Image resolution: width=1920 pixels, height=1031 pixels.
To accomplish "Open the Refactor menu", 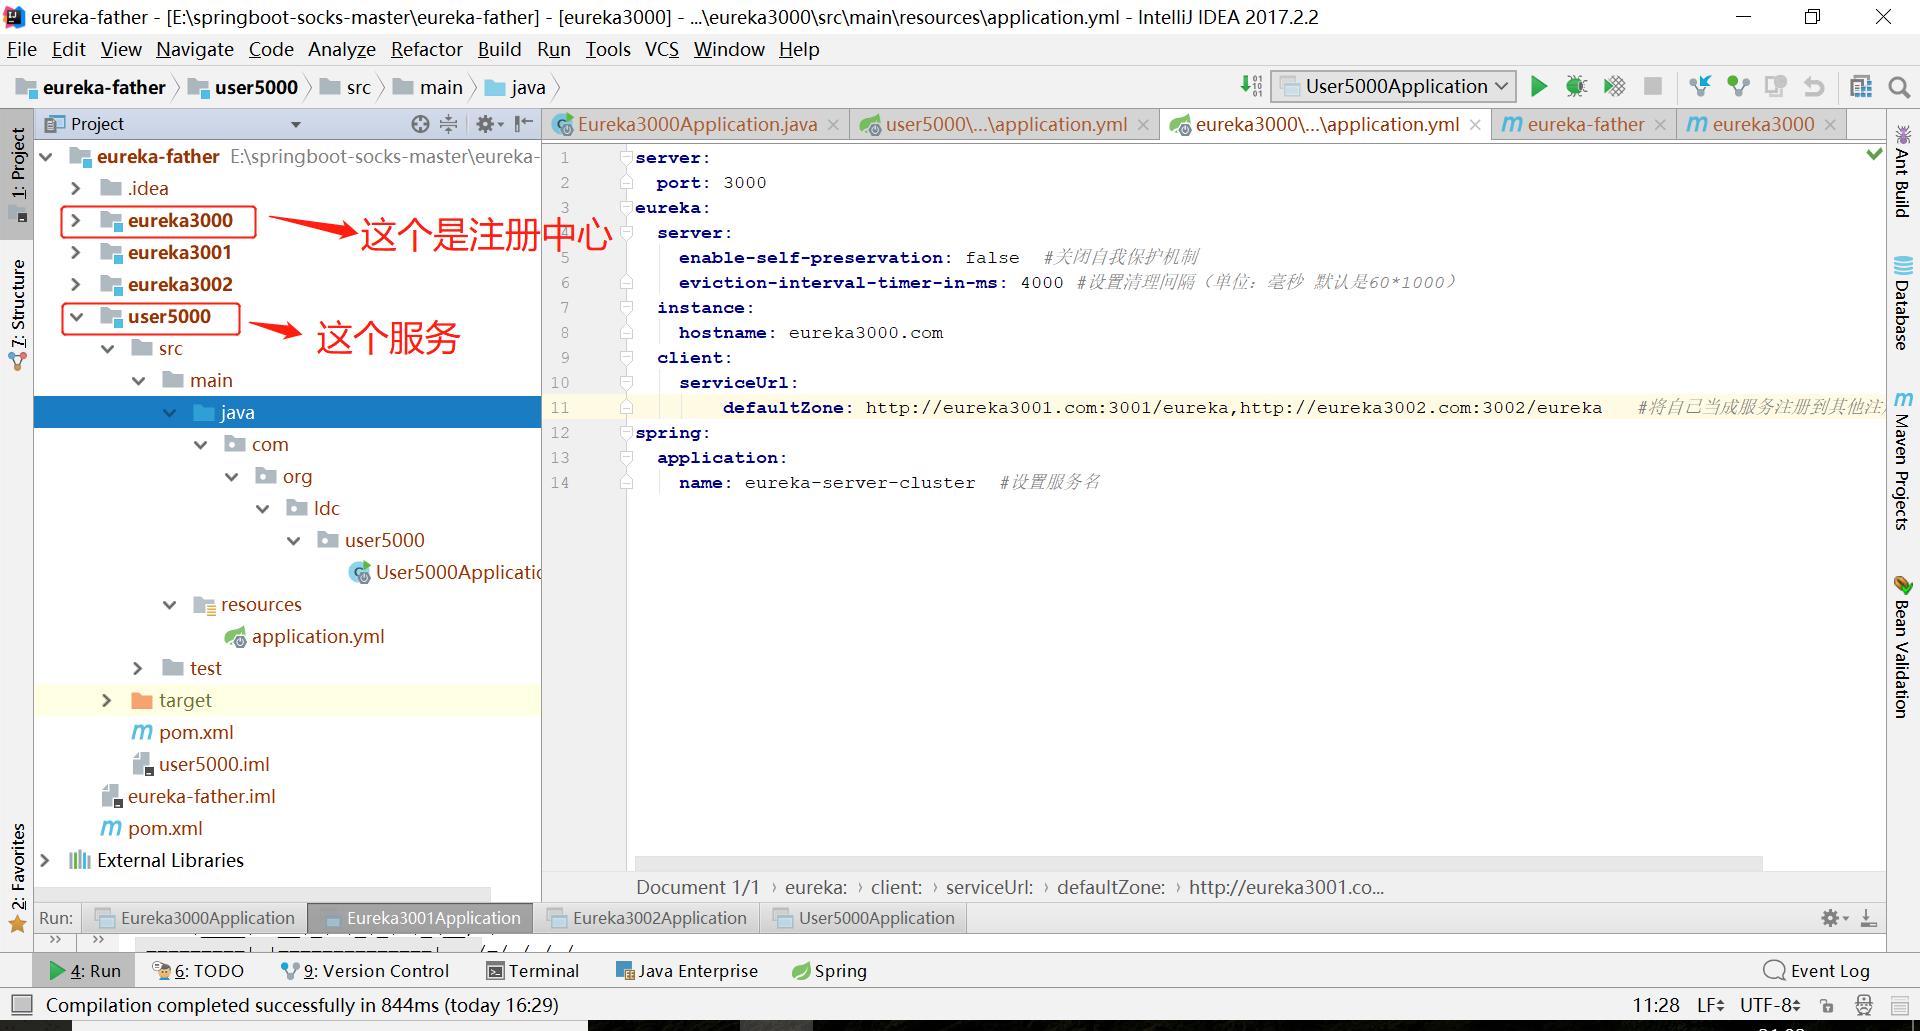I will tap(426, 49).
